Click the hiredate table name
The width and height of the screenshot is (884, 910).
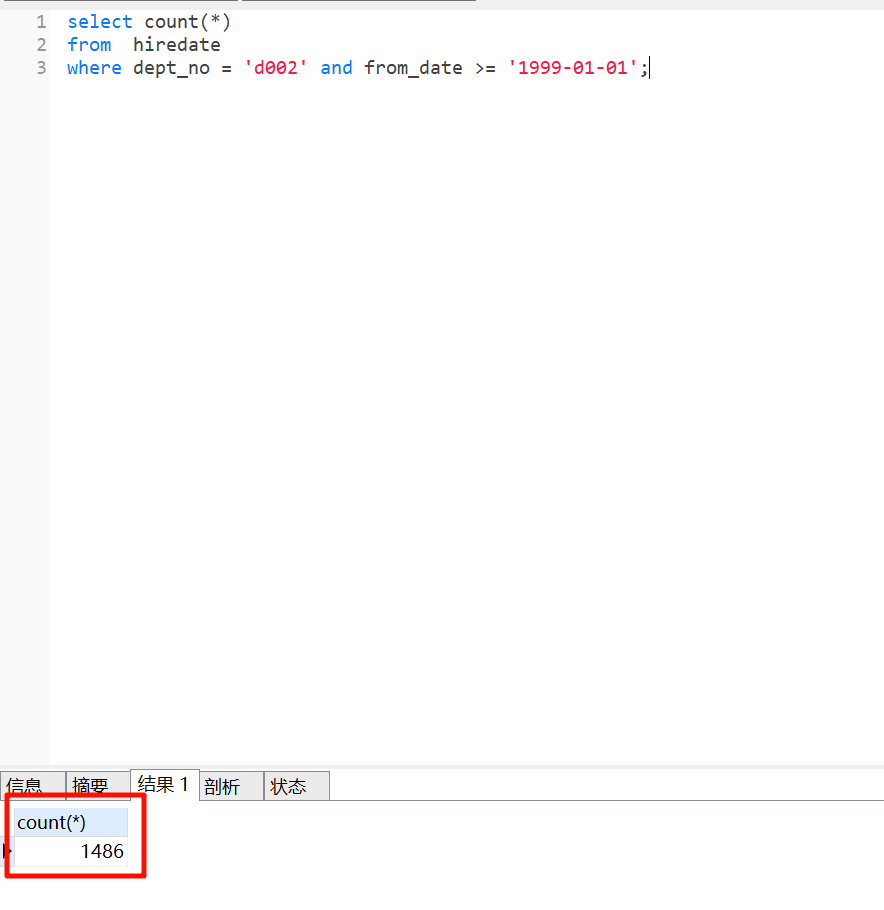176,45
